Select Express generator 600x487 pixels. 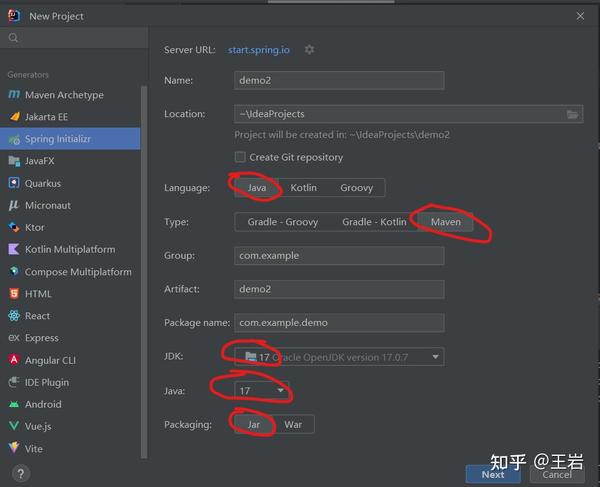[x=70, y=338]
